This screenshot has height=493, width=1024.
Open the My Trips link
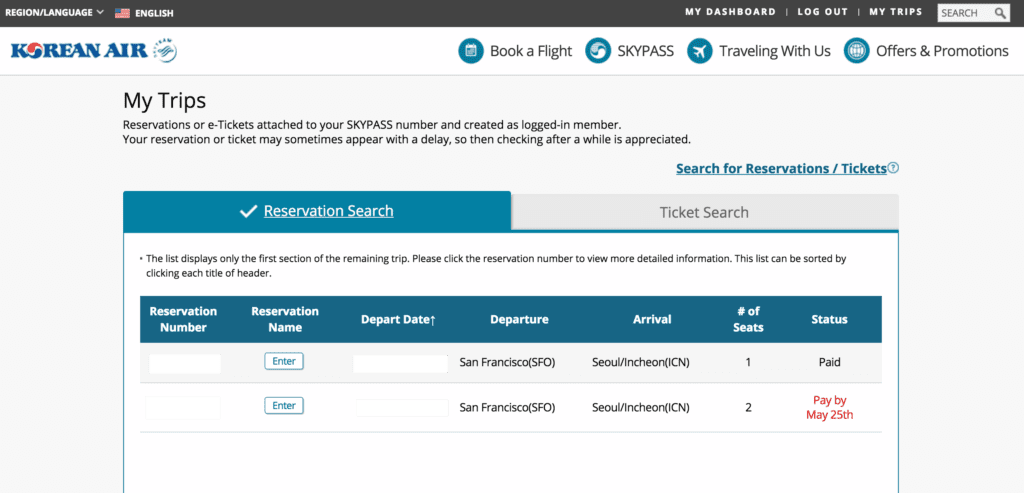(x=895, y=12)
